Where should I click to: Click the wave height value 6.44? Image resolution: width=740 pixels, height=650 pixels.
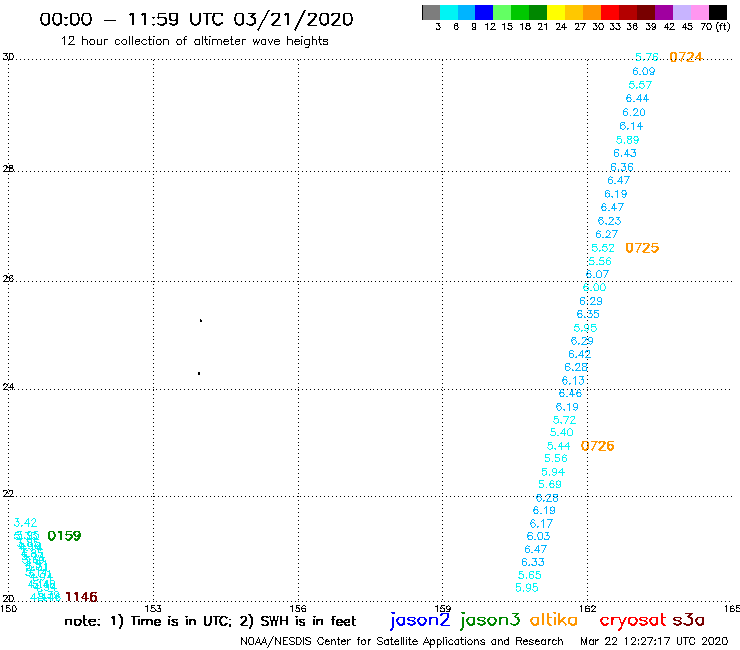(x=637, y=98)
